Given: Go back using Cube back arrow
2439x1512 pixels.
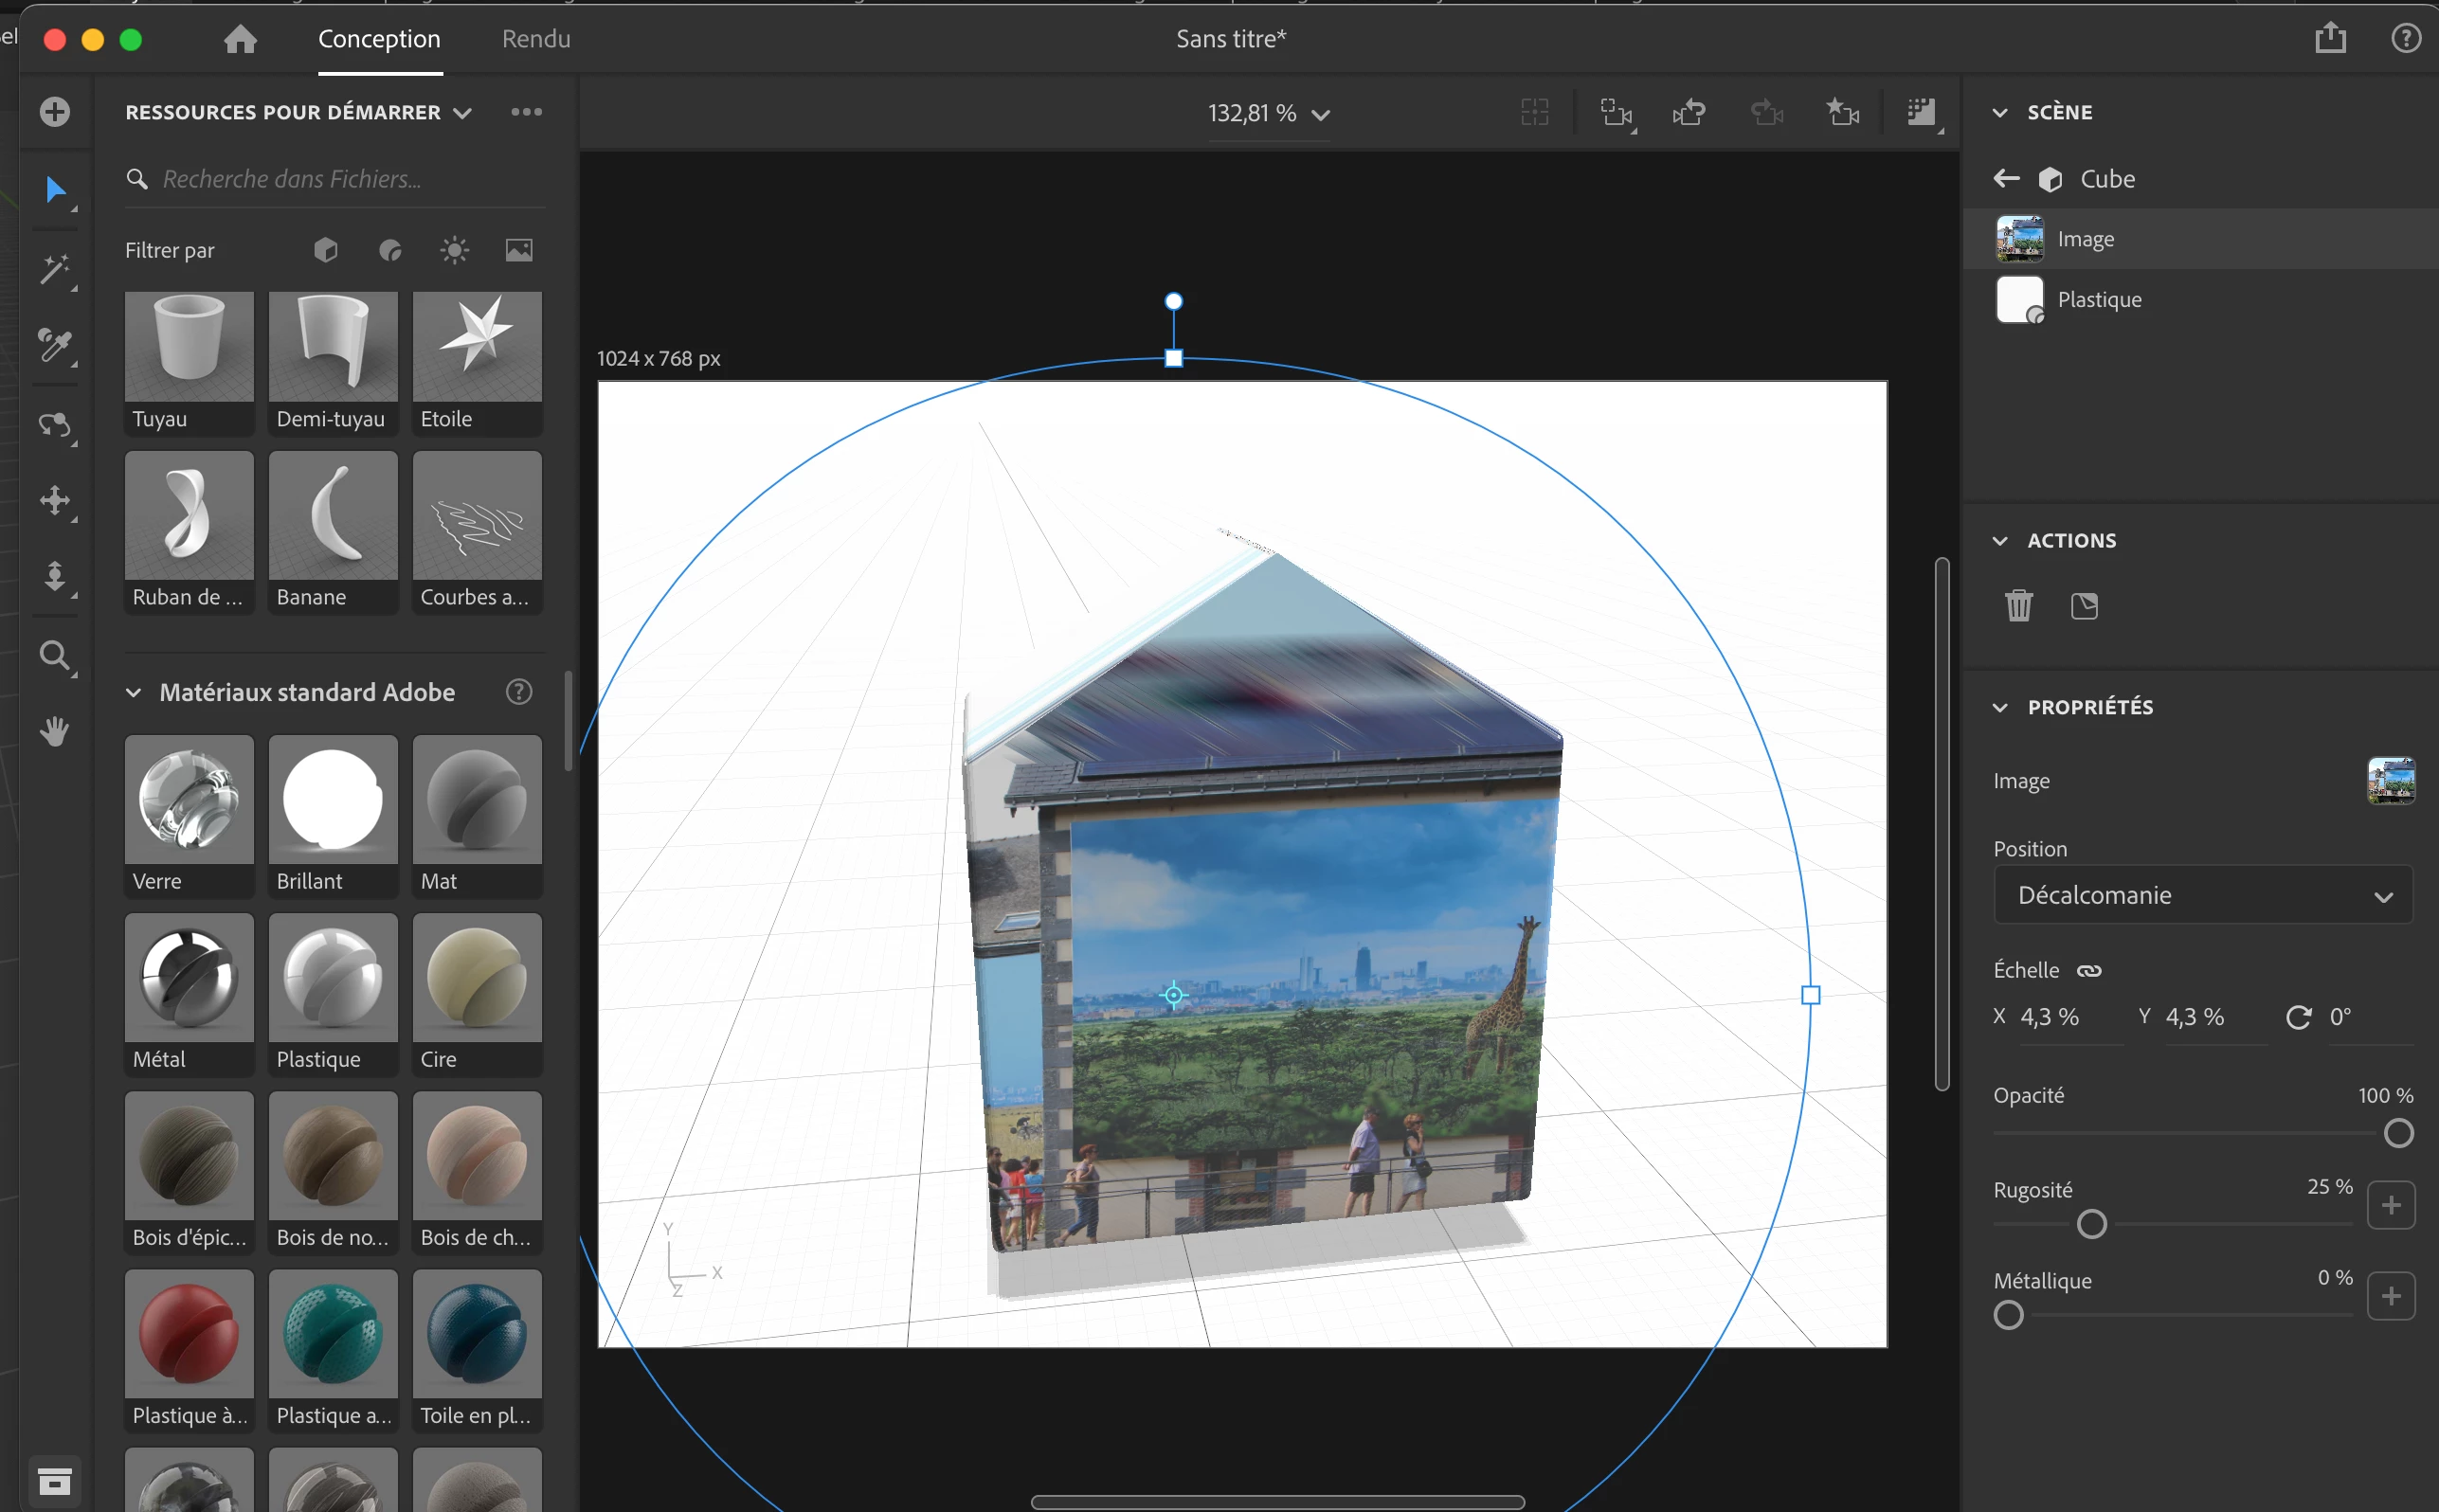Looking at the screenshot, I should point(2006,179).
